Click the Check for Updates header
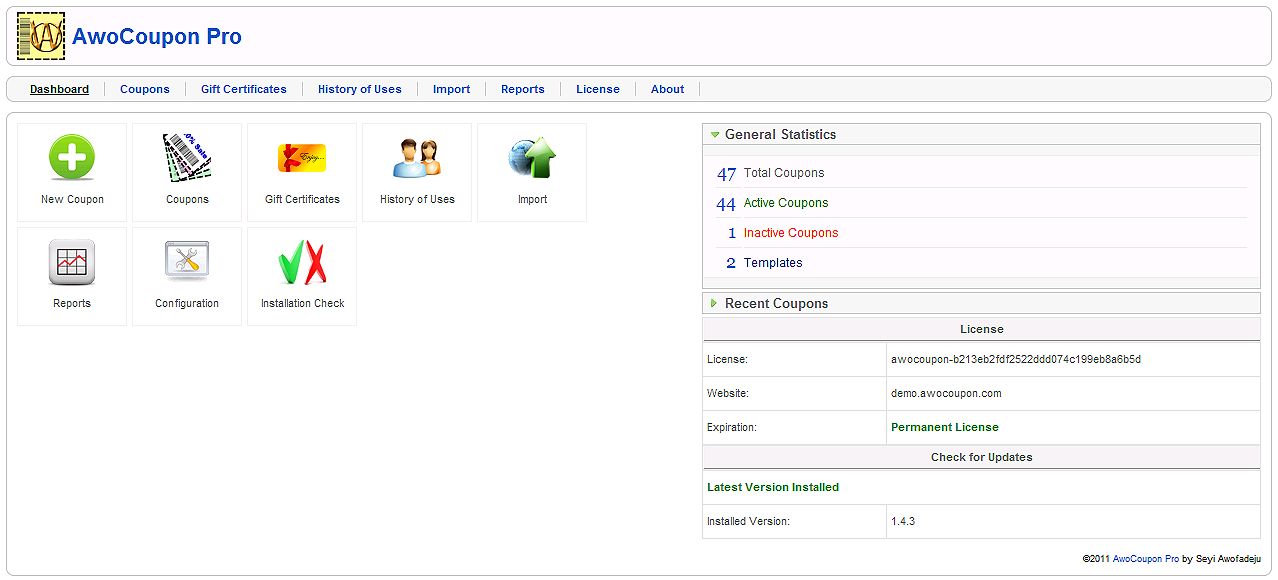This screenshot has width=1278, height=580. [981, 457]
